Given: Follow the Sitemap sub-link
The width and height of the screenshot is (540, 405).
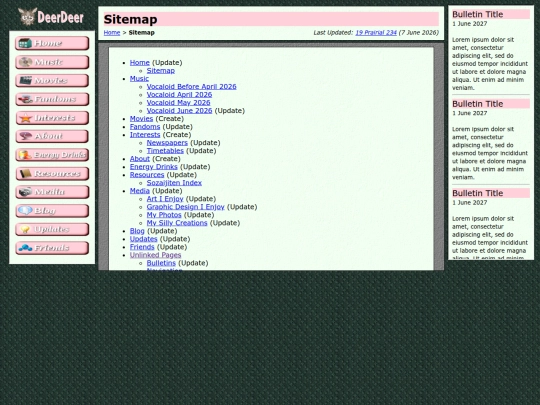Looking at the screenshot, I should click(x=161, y=71).
